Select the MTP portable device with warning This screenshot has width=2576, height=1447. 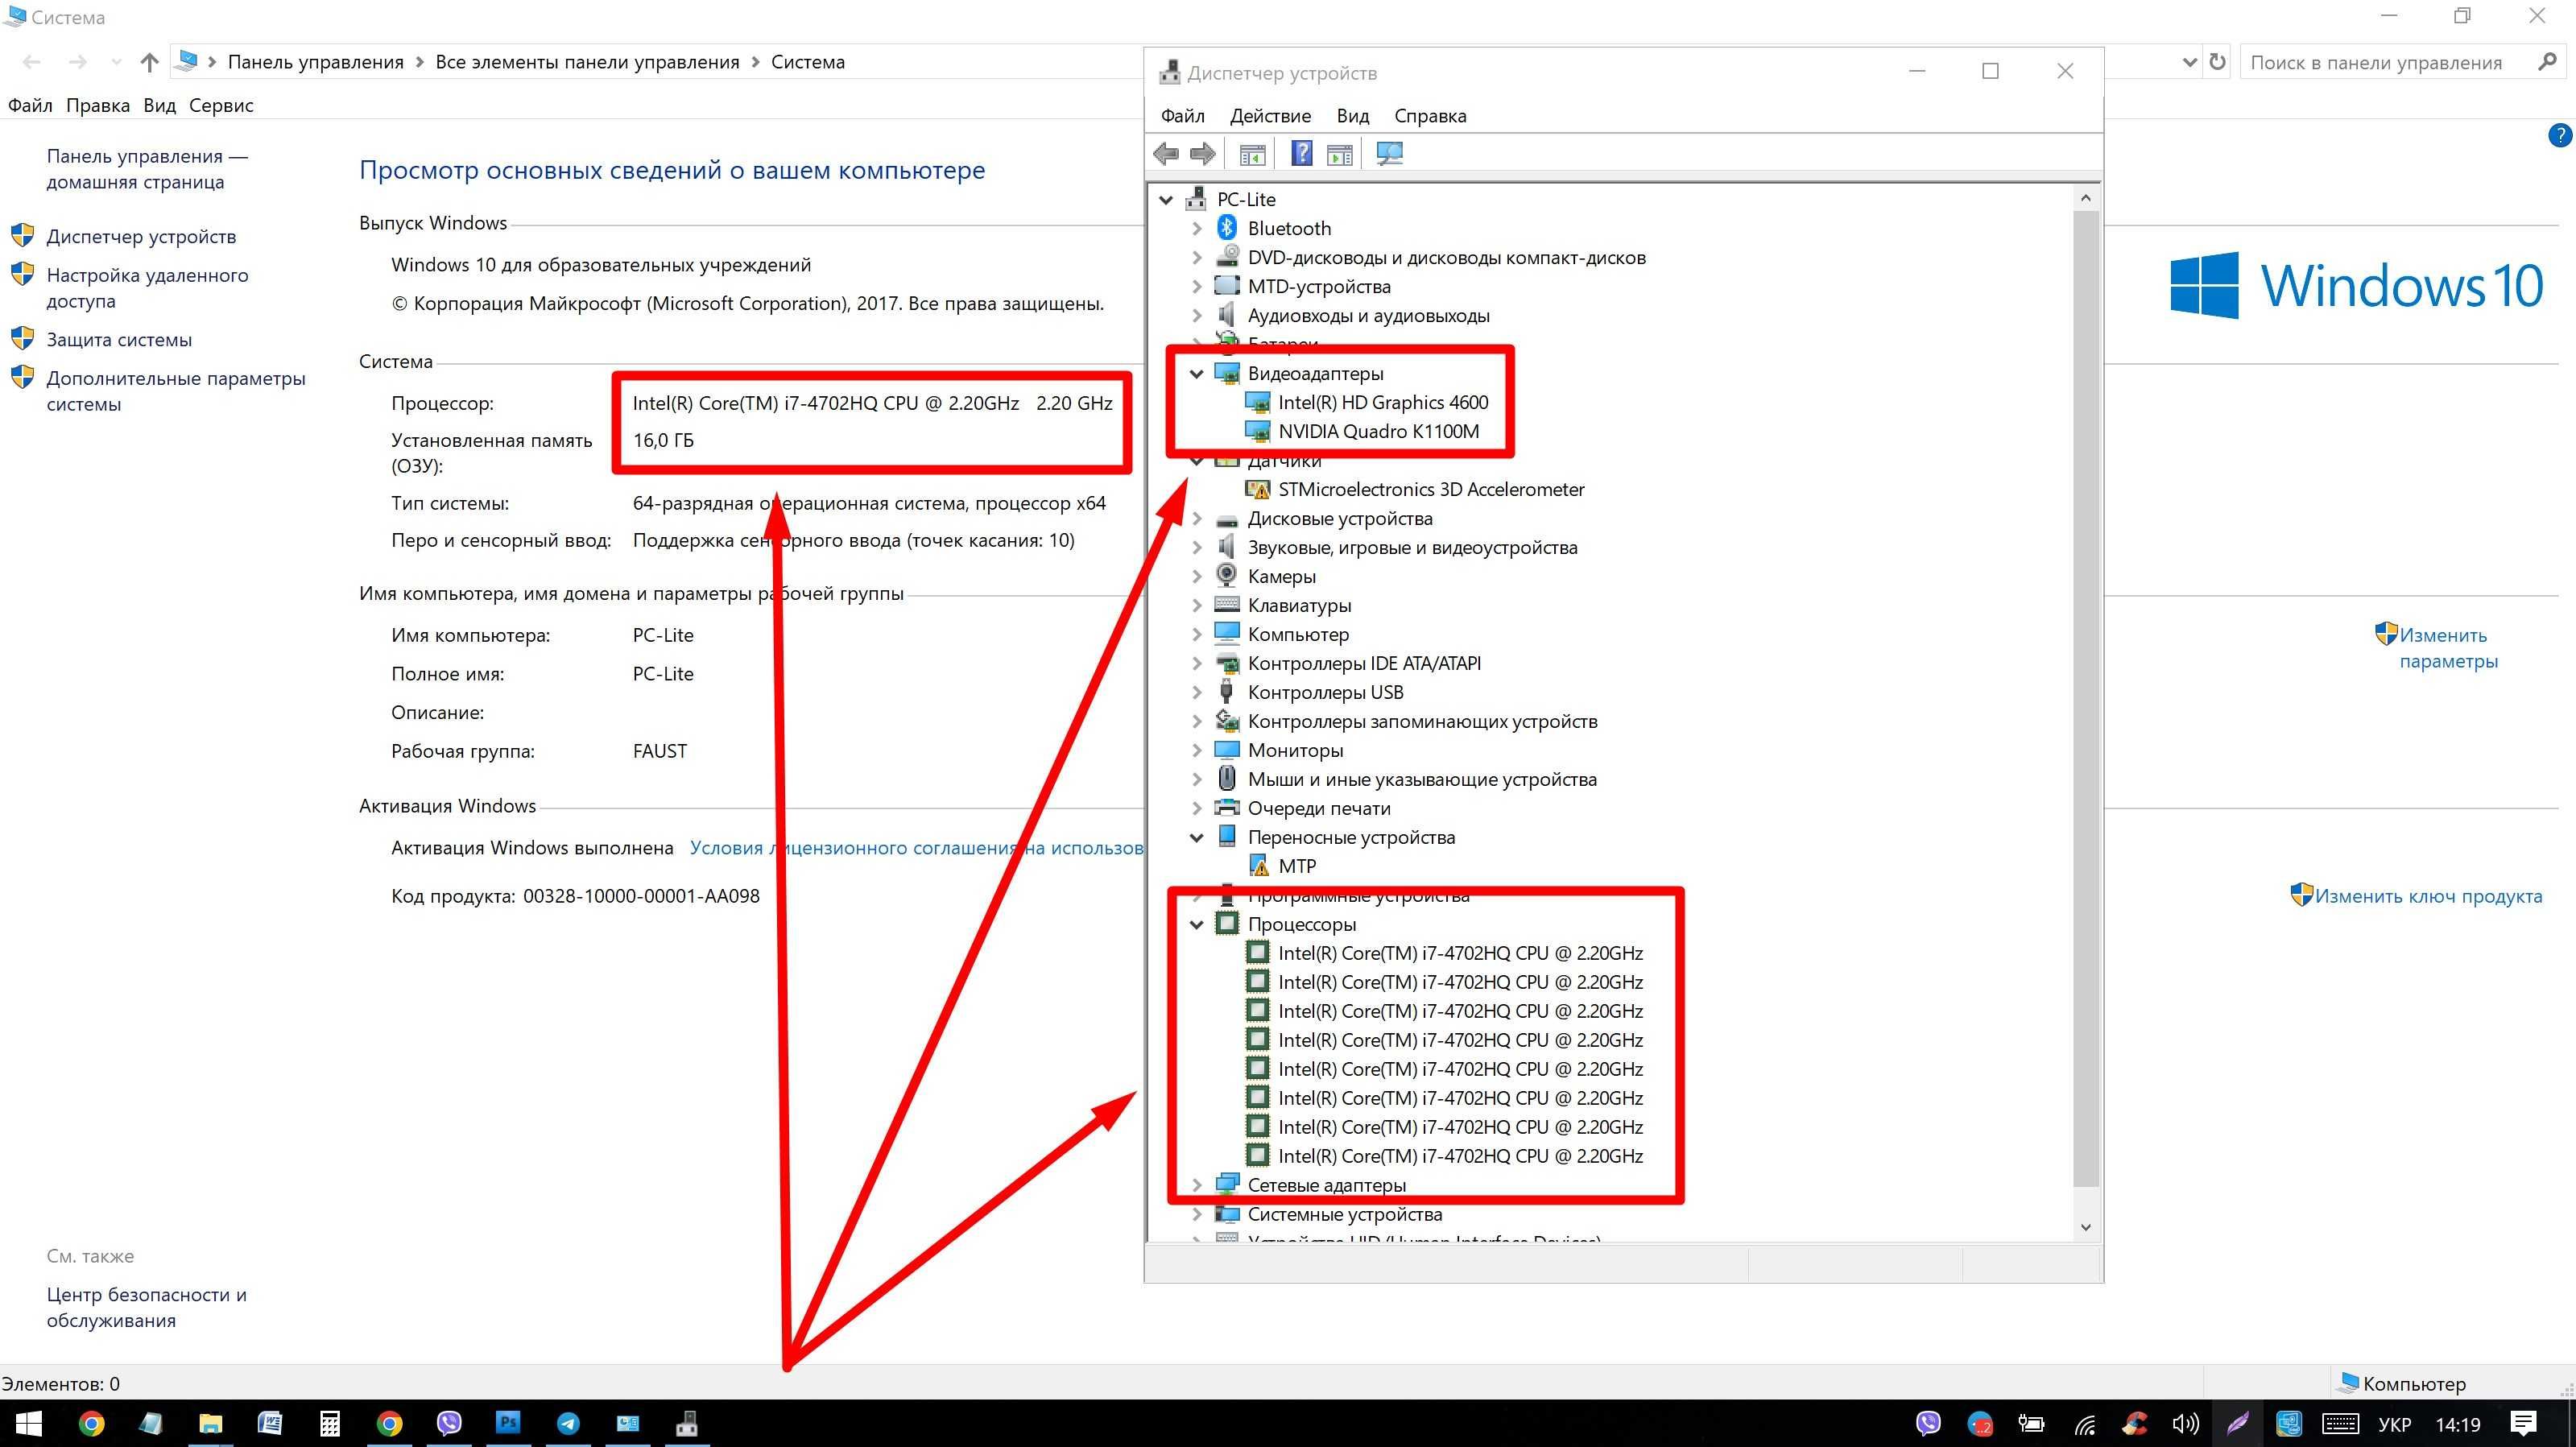pyautogui.click(x=1297, y=866)
